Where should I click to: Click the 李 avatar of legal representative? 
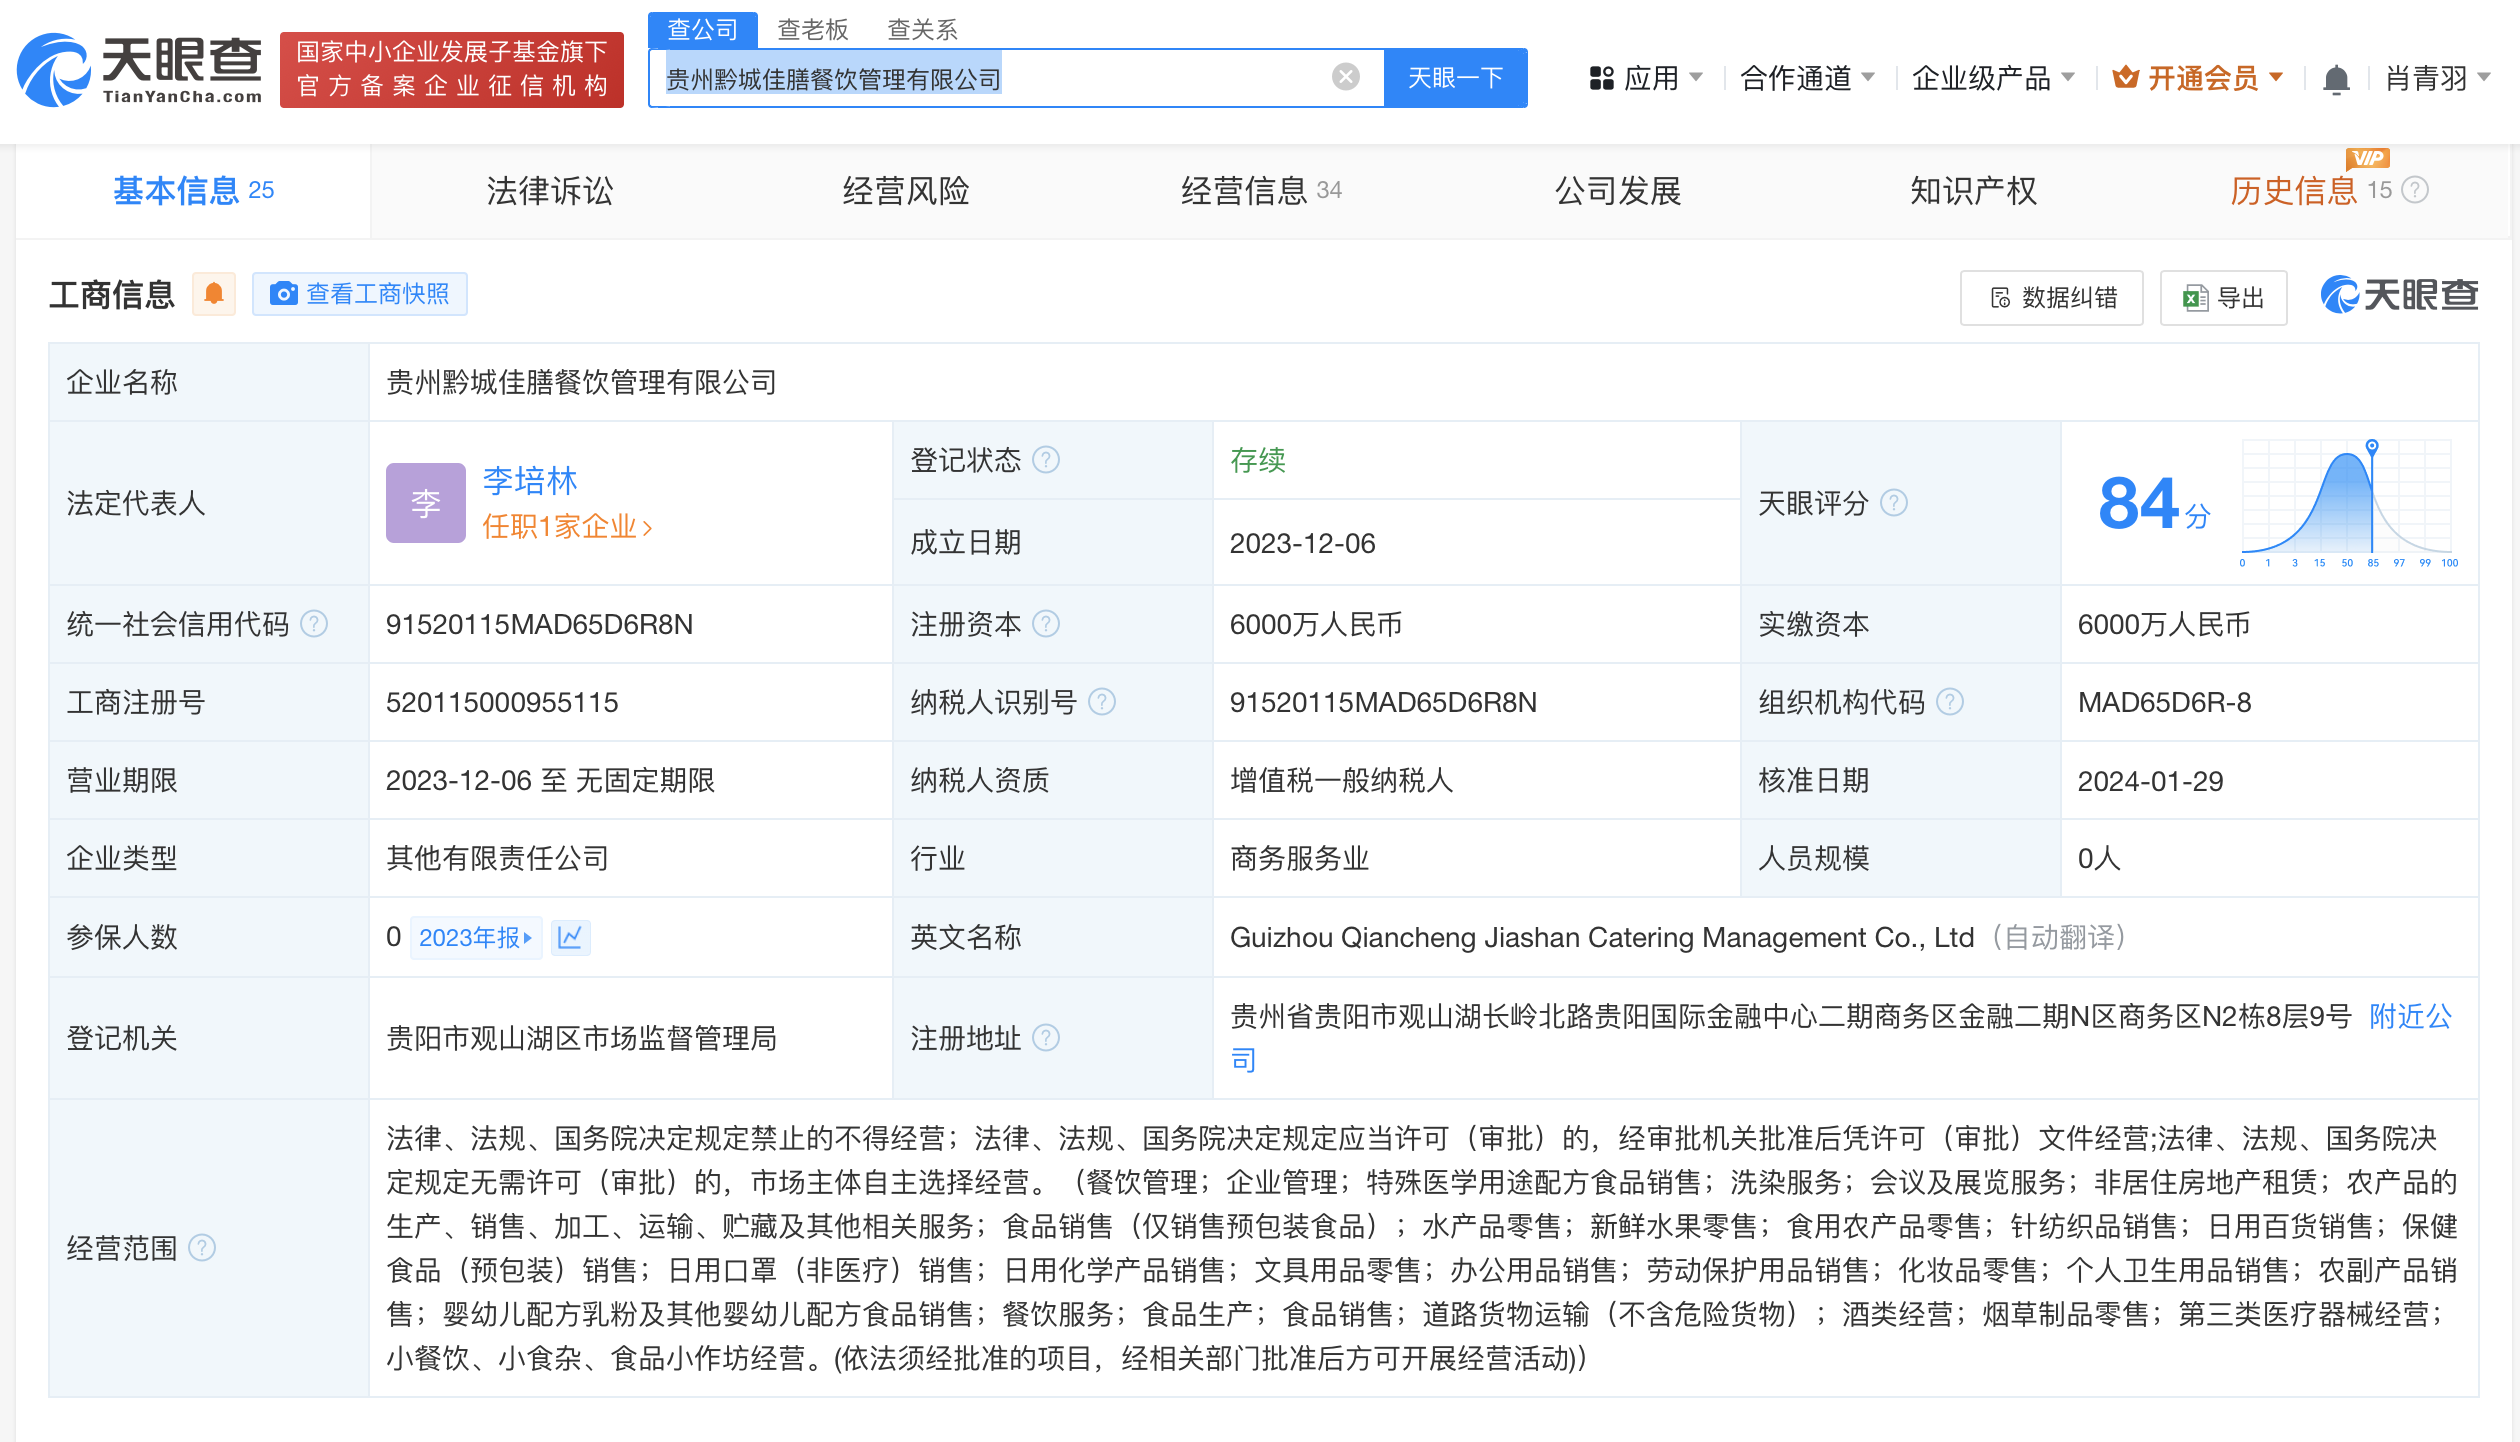pos(425,503)
